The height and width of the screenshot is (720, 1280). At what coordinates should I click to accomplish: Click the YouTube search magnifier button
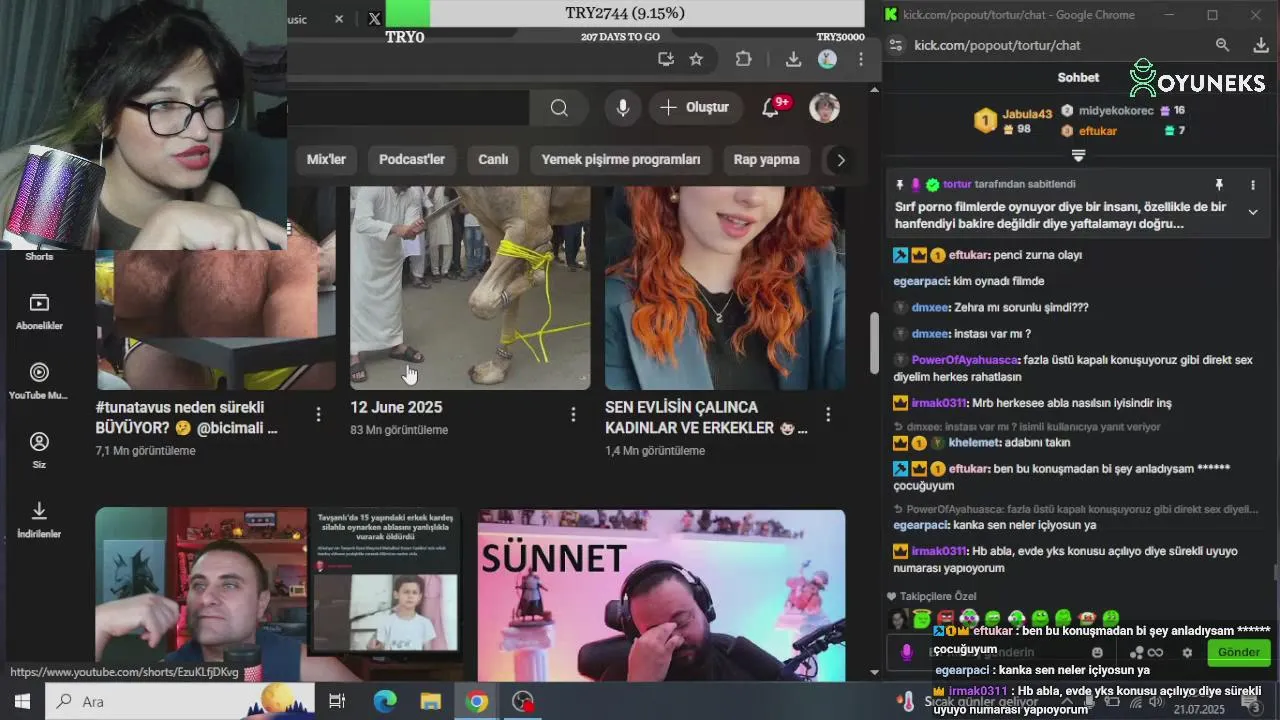click(x=559, y=108)
